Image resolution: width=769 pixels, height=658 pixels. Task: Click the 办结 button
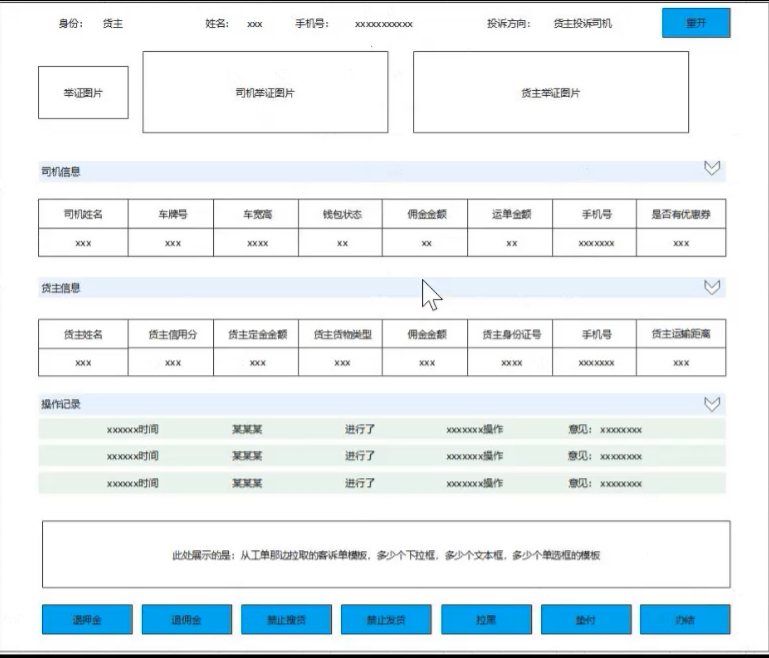pos(685,619)
